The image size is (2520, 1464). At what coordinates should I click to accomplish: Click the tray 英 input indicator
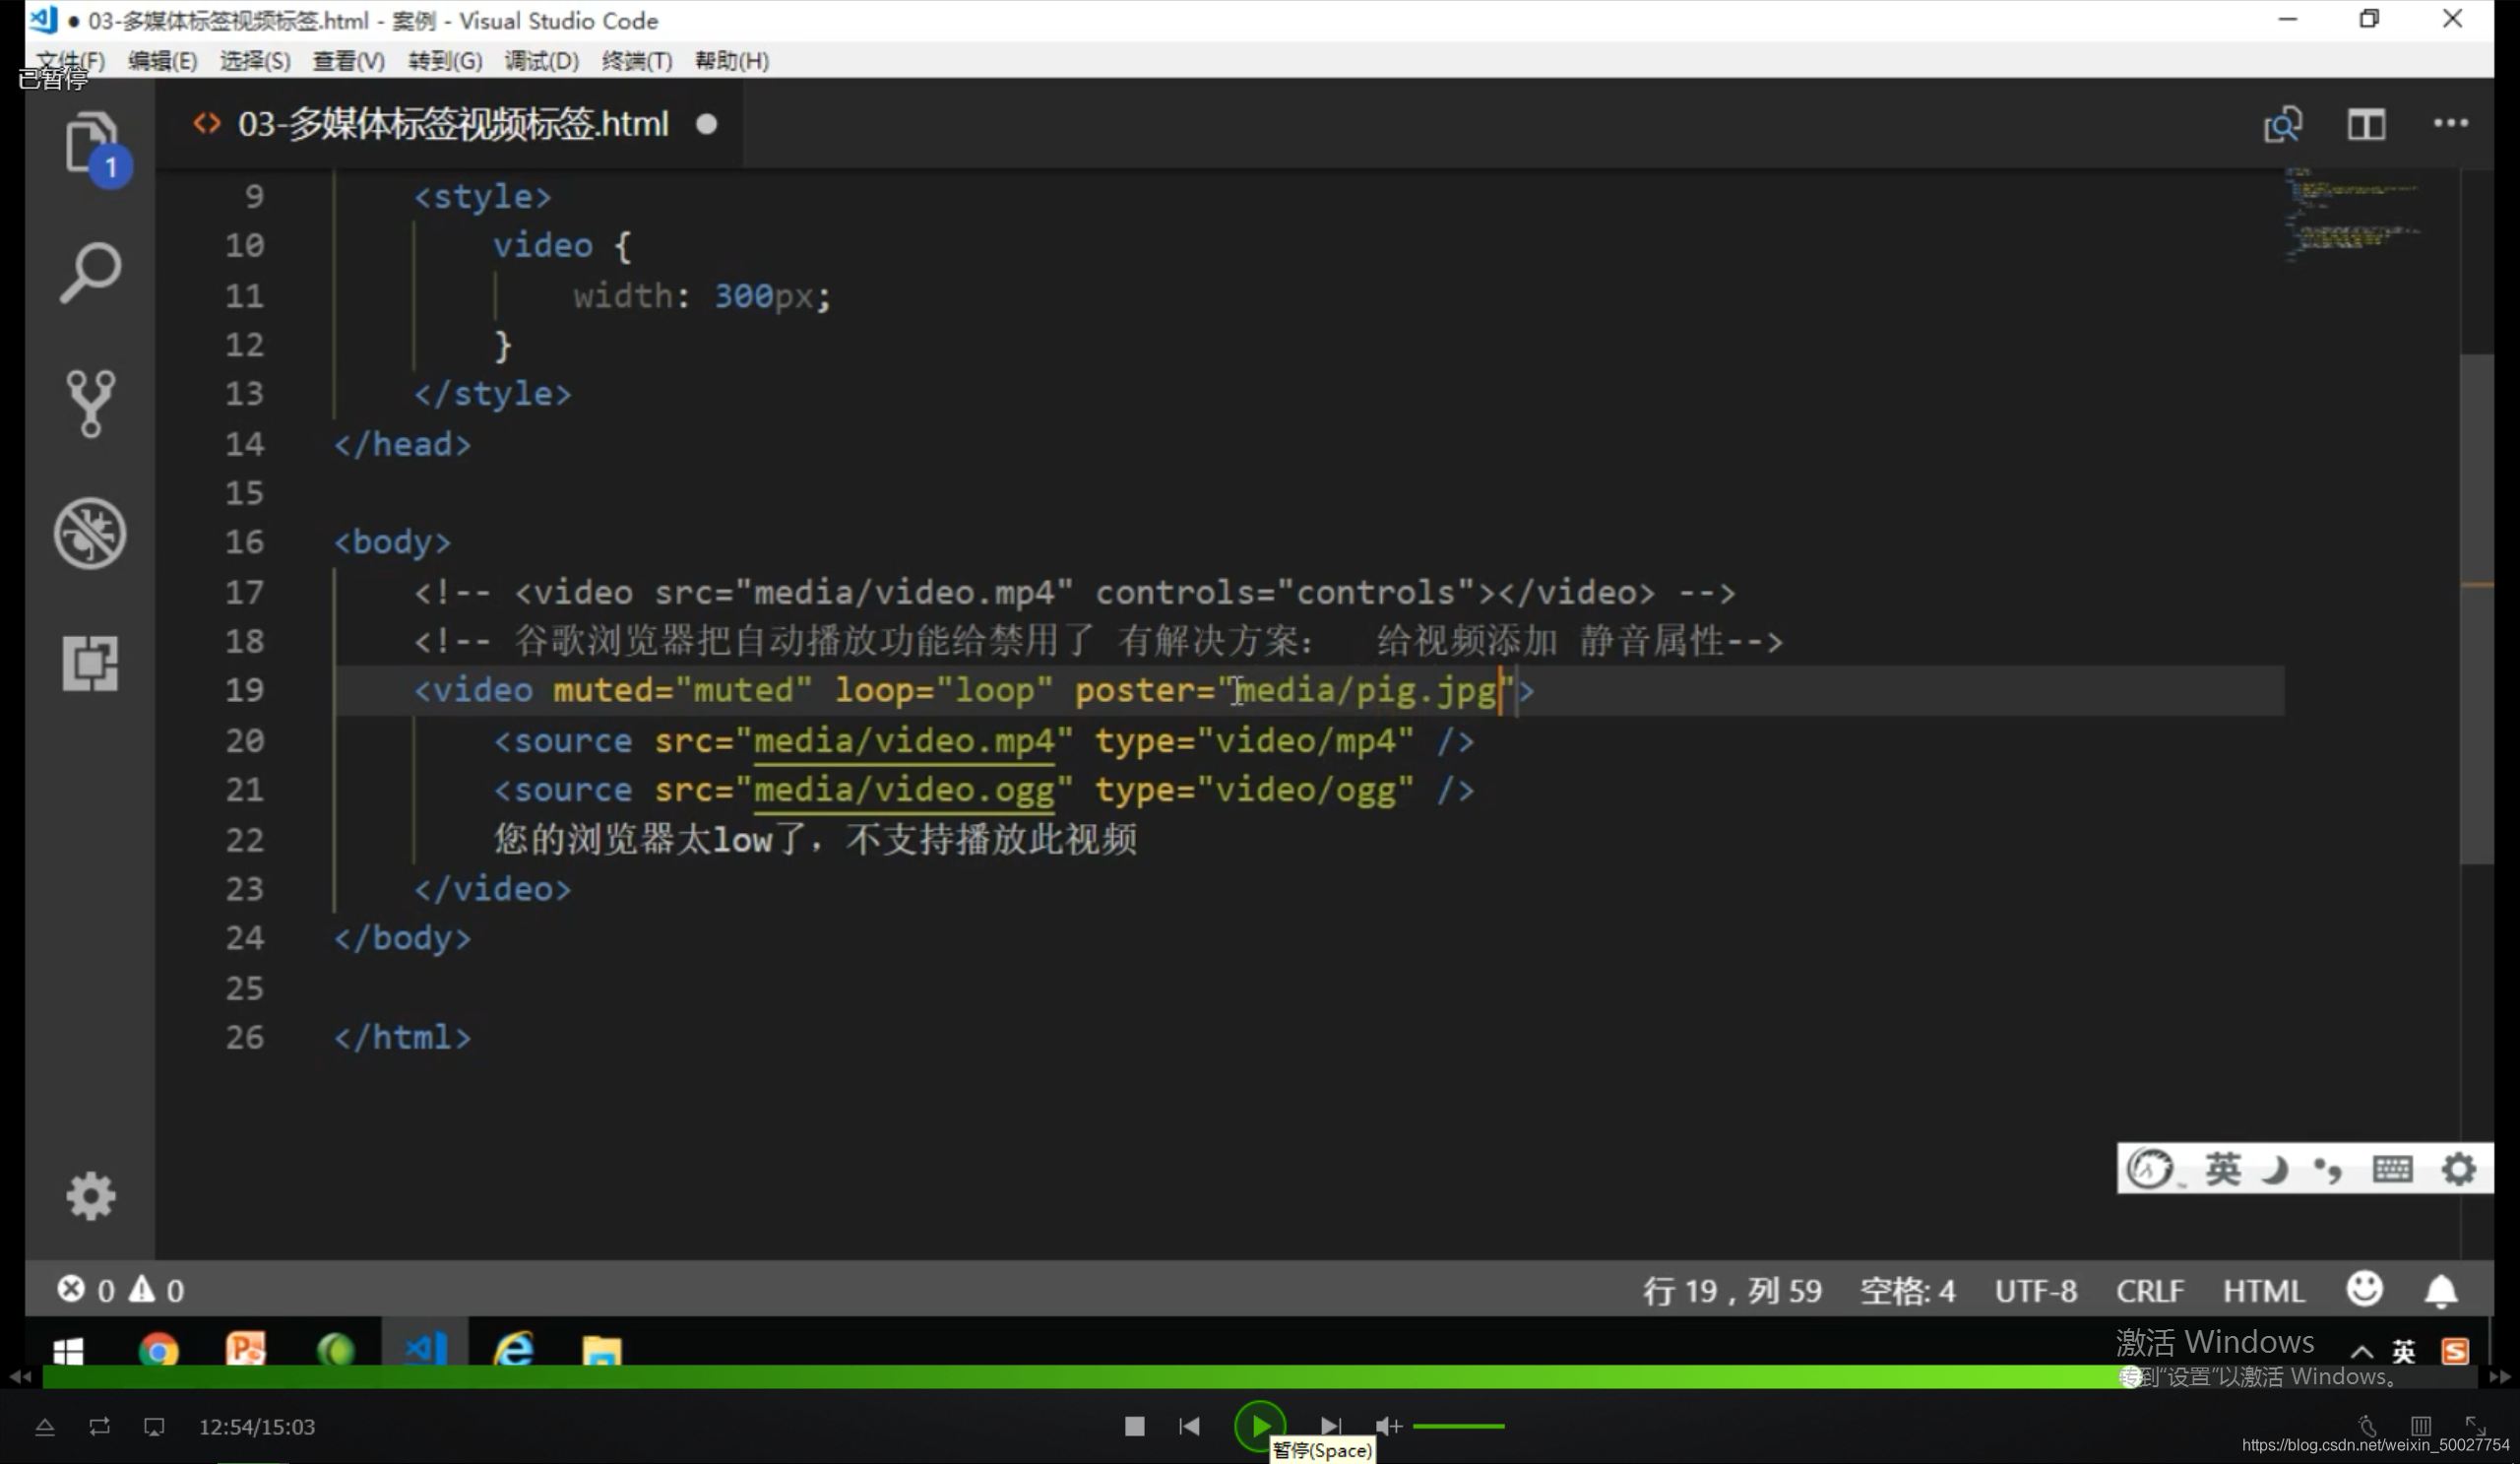pos(2404,1352)
